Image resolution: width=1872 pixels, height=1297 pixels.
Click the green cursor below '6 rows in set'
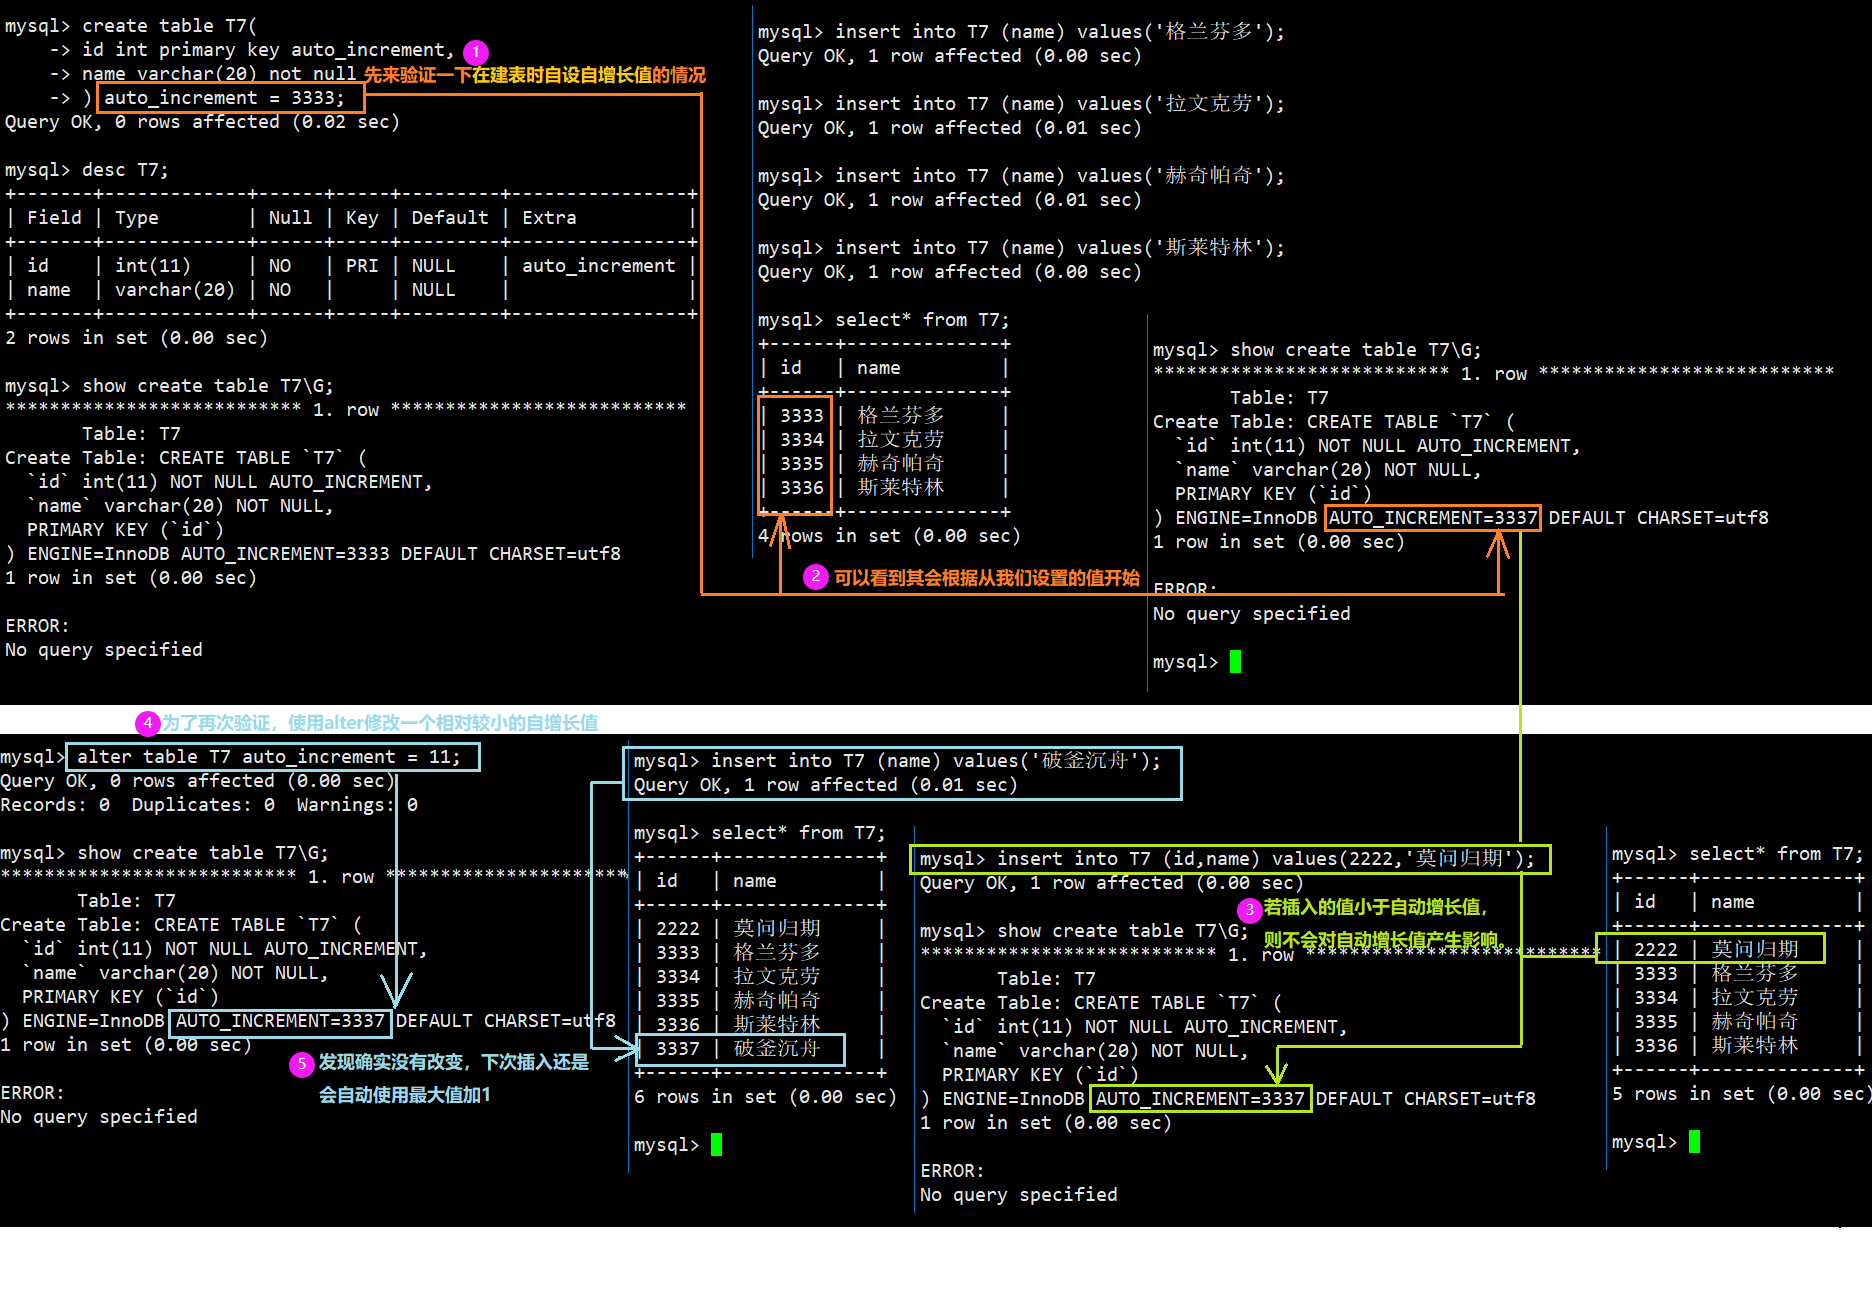tap(716, 1145)
